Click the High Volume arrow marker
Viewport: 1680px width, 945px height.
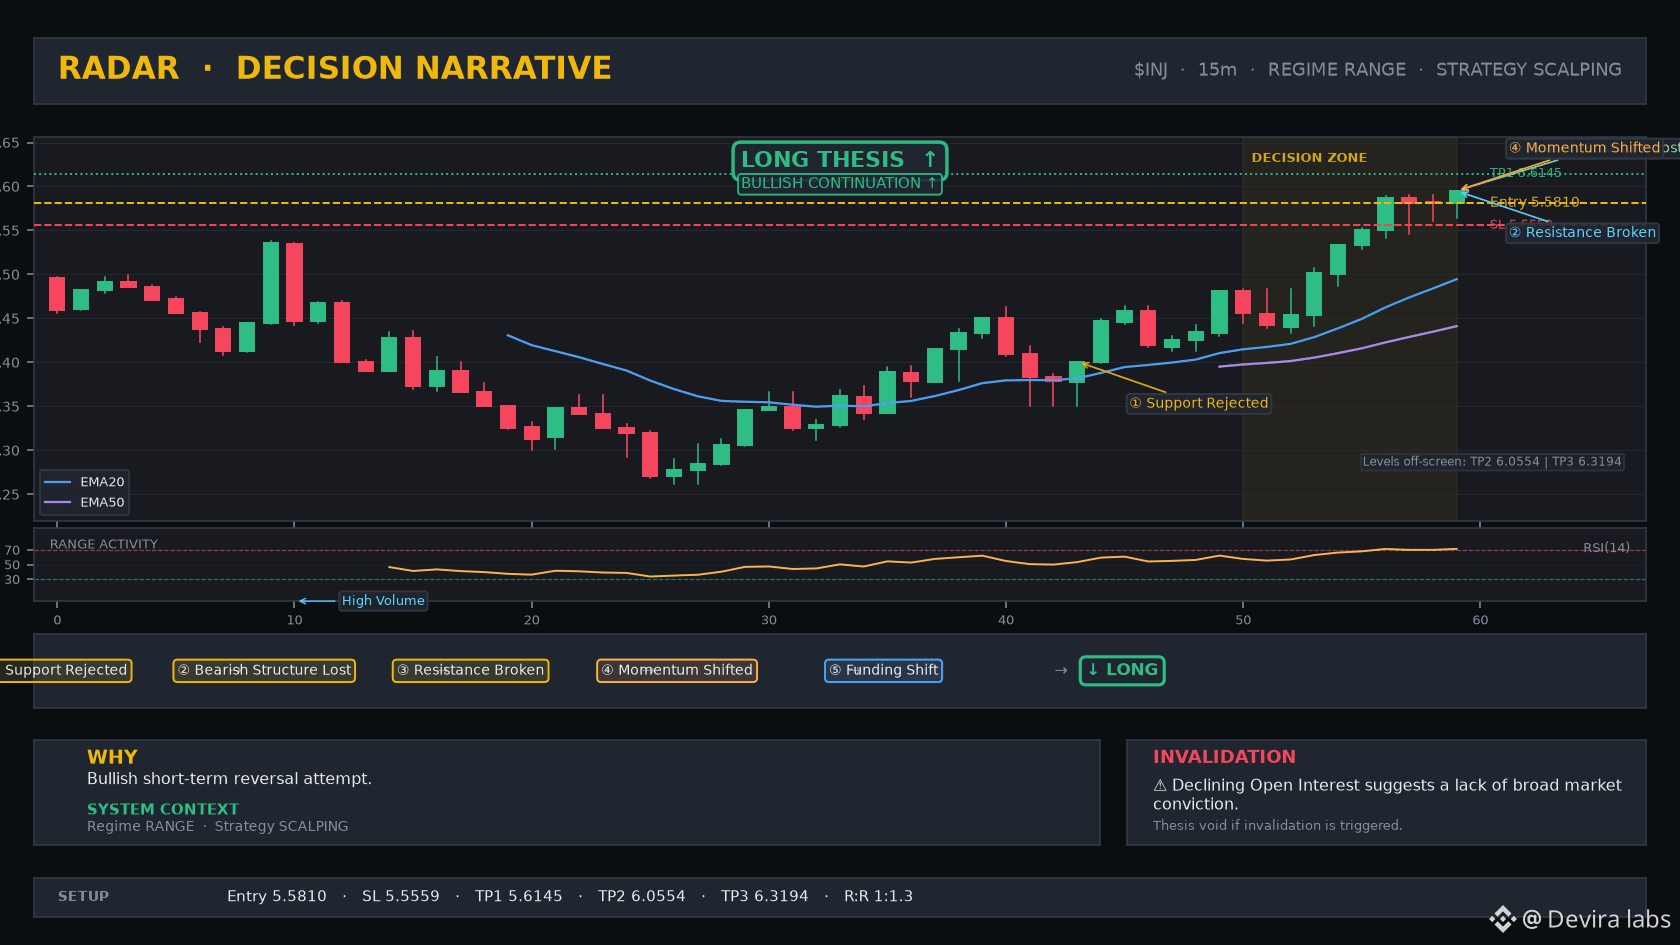(316, 601)
